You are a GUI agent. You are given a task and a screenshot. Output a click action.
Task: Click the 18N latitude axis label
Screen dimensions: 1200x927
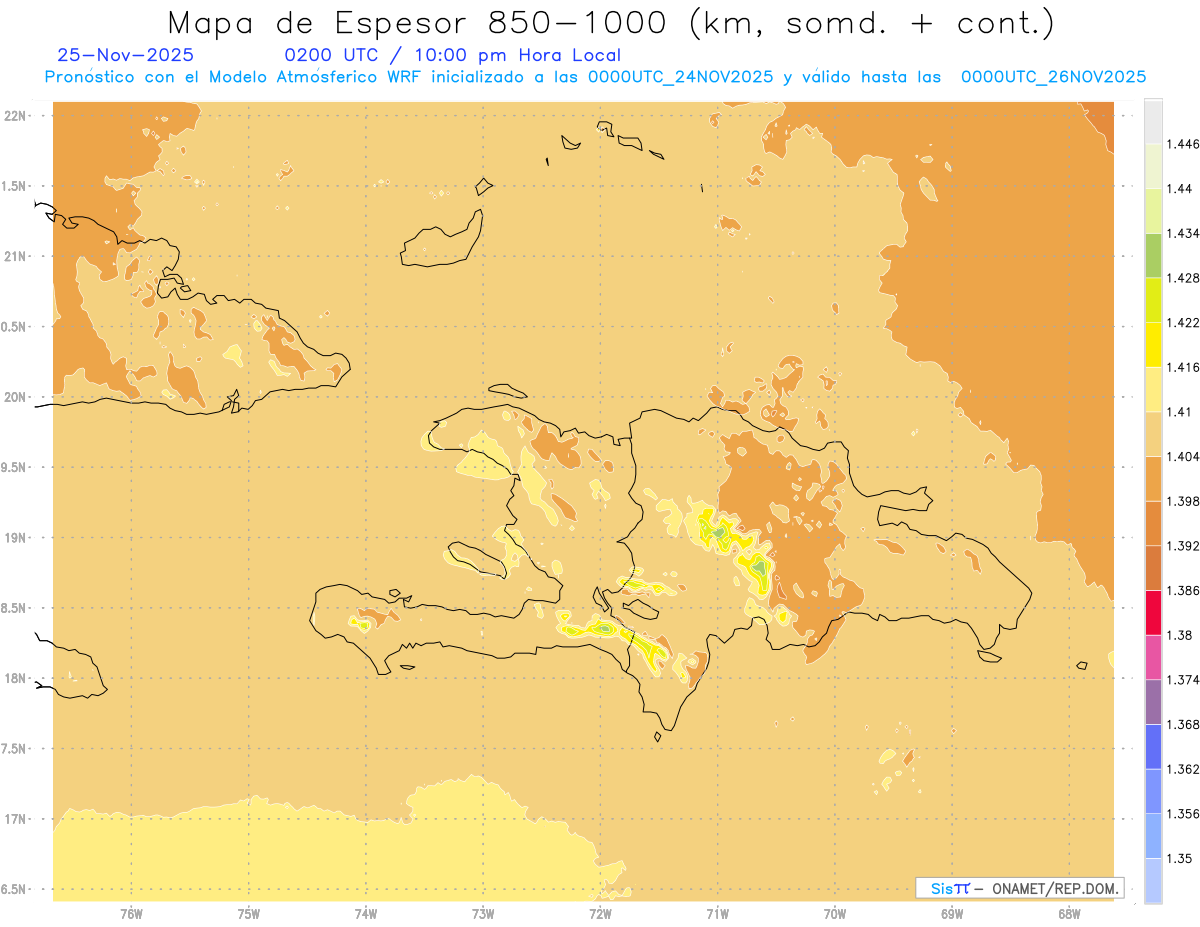point(17,678)
